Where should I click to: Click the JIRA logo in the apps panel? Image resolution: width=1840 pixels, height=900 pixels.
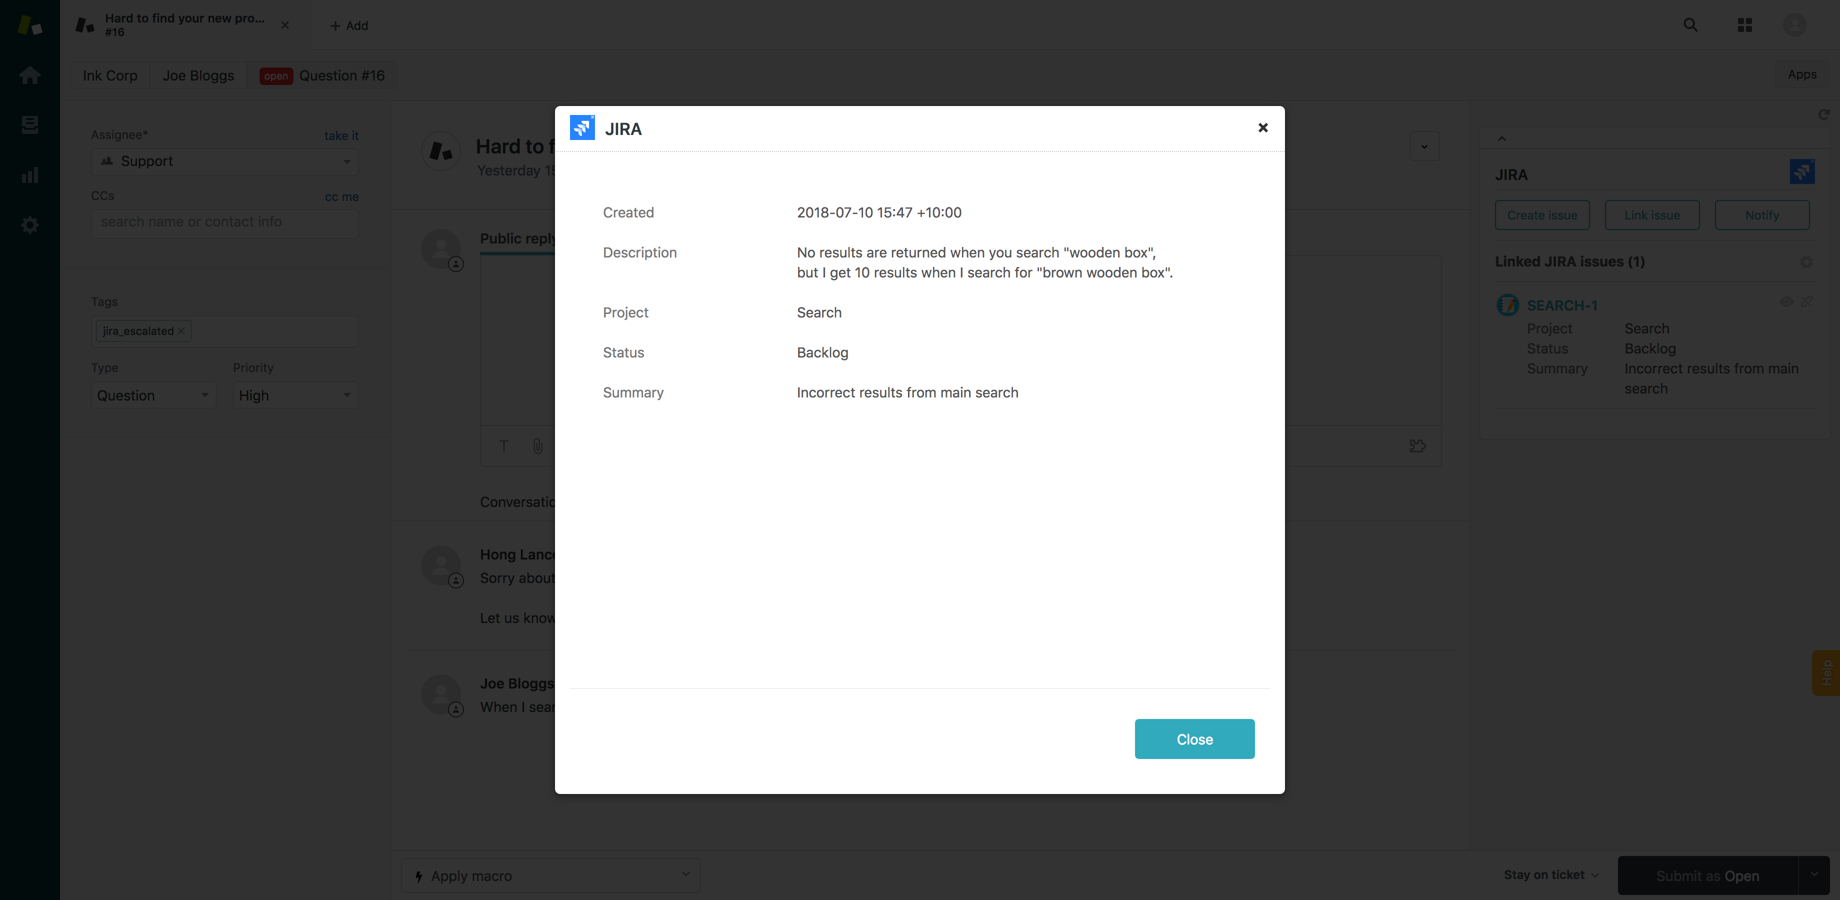coord(1802,171)
